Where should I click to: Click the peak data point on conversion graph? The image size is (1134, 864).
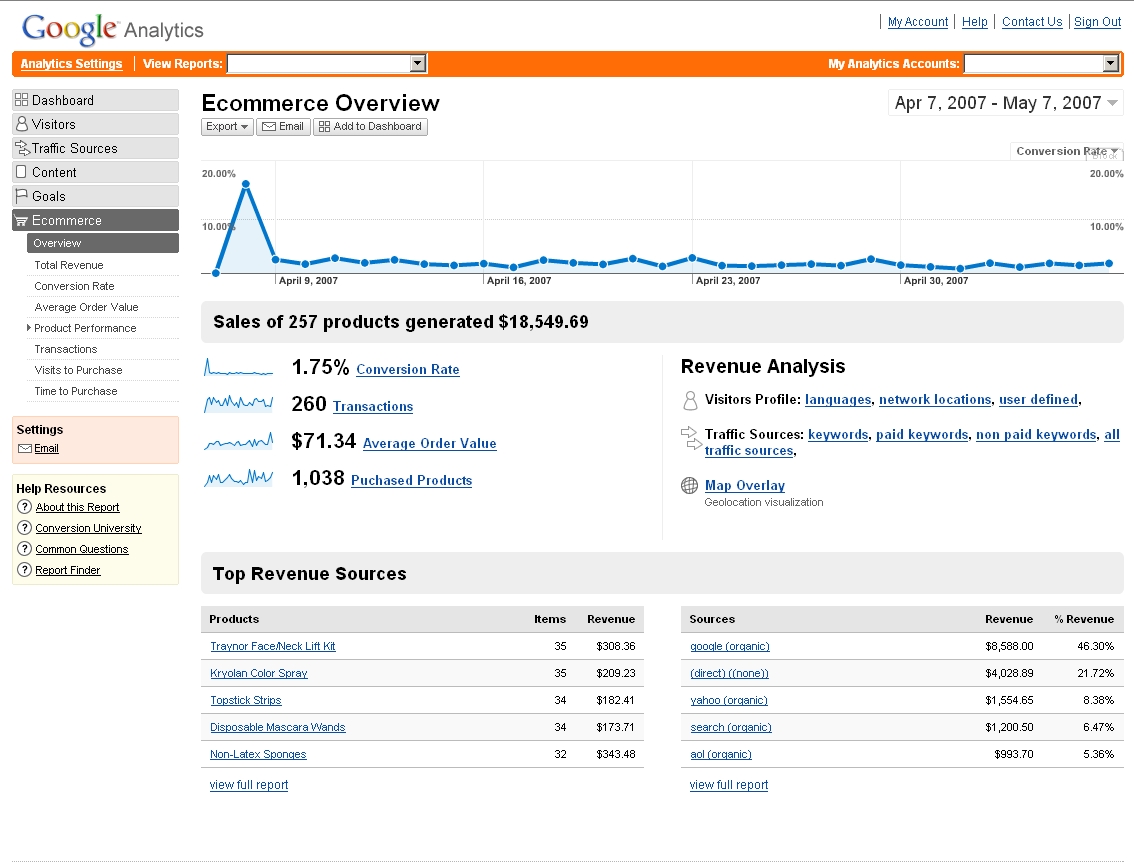(245, 184)
